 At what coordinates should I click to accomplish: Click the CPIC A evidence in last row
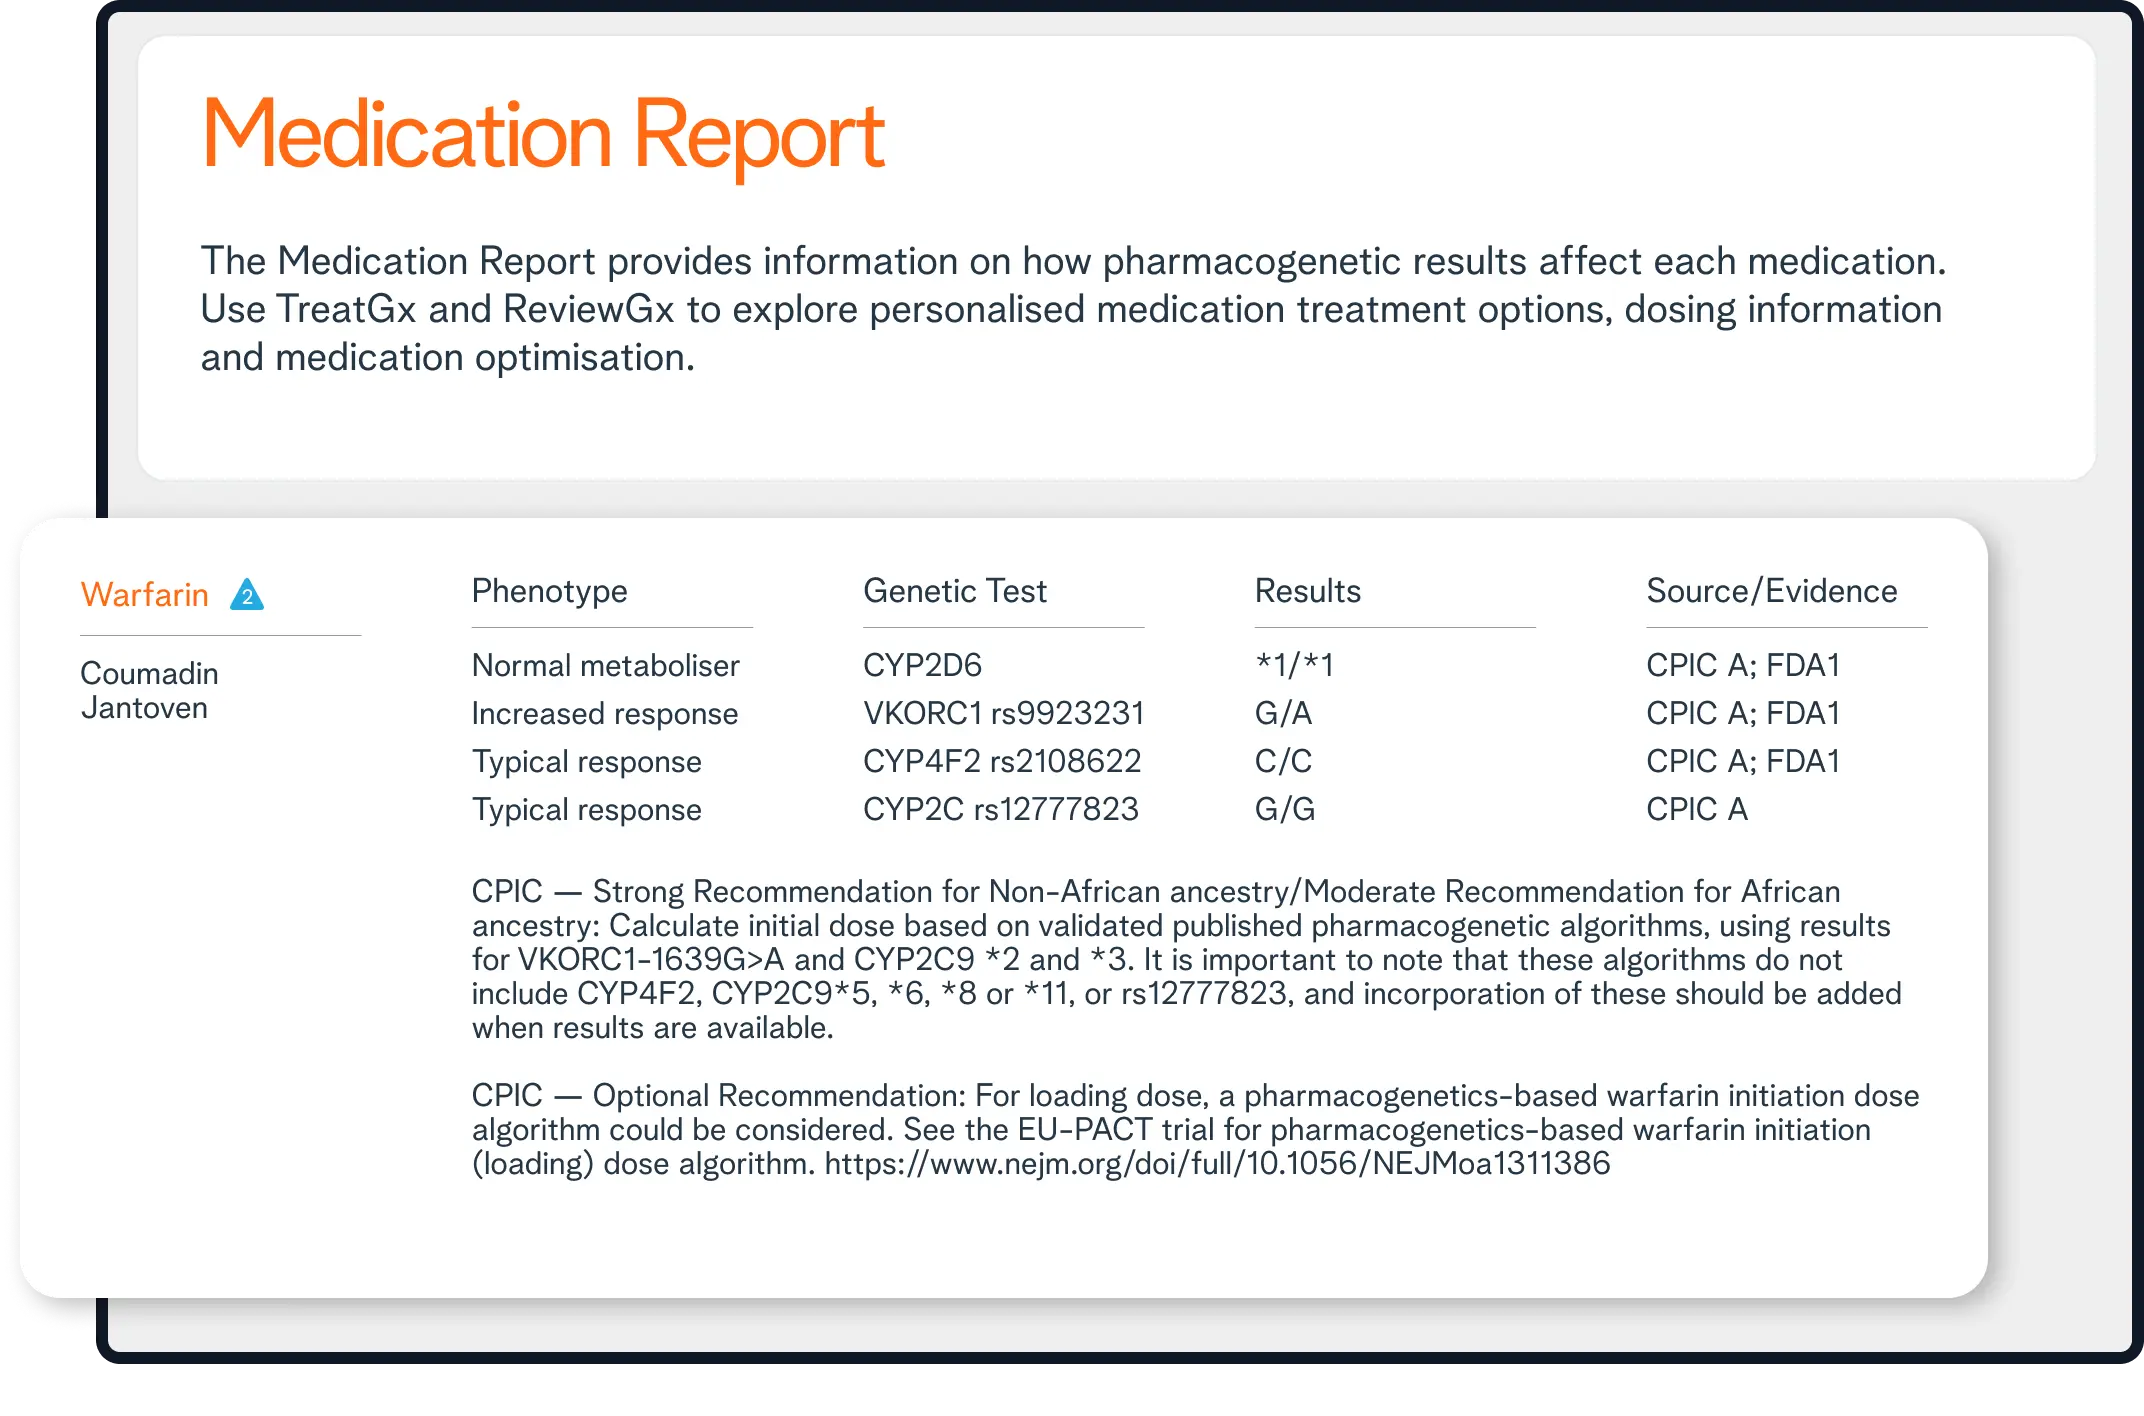click(x=1696, y=809)
